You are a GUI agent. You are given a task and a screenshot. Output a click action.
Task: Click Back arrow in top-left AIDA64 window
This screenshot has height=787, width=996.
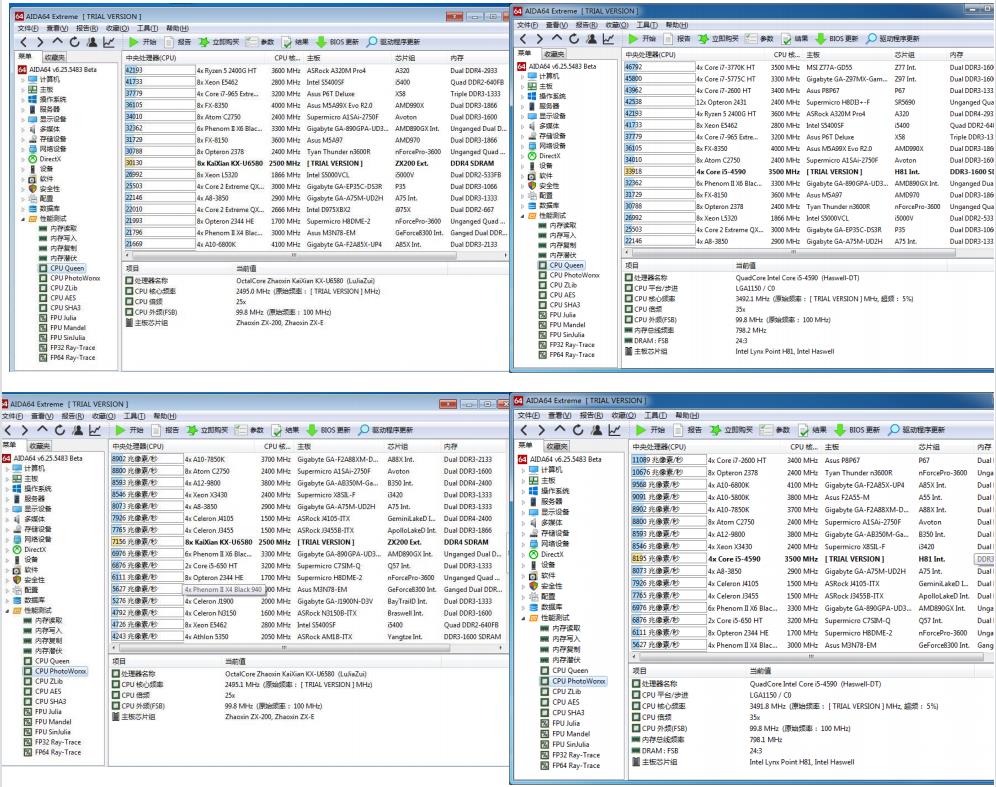point(24,42)
